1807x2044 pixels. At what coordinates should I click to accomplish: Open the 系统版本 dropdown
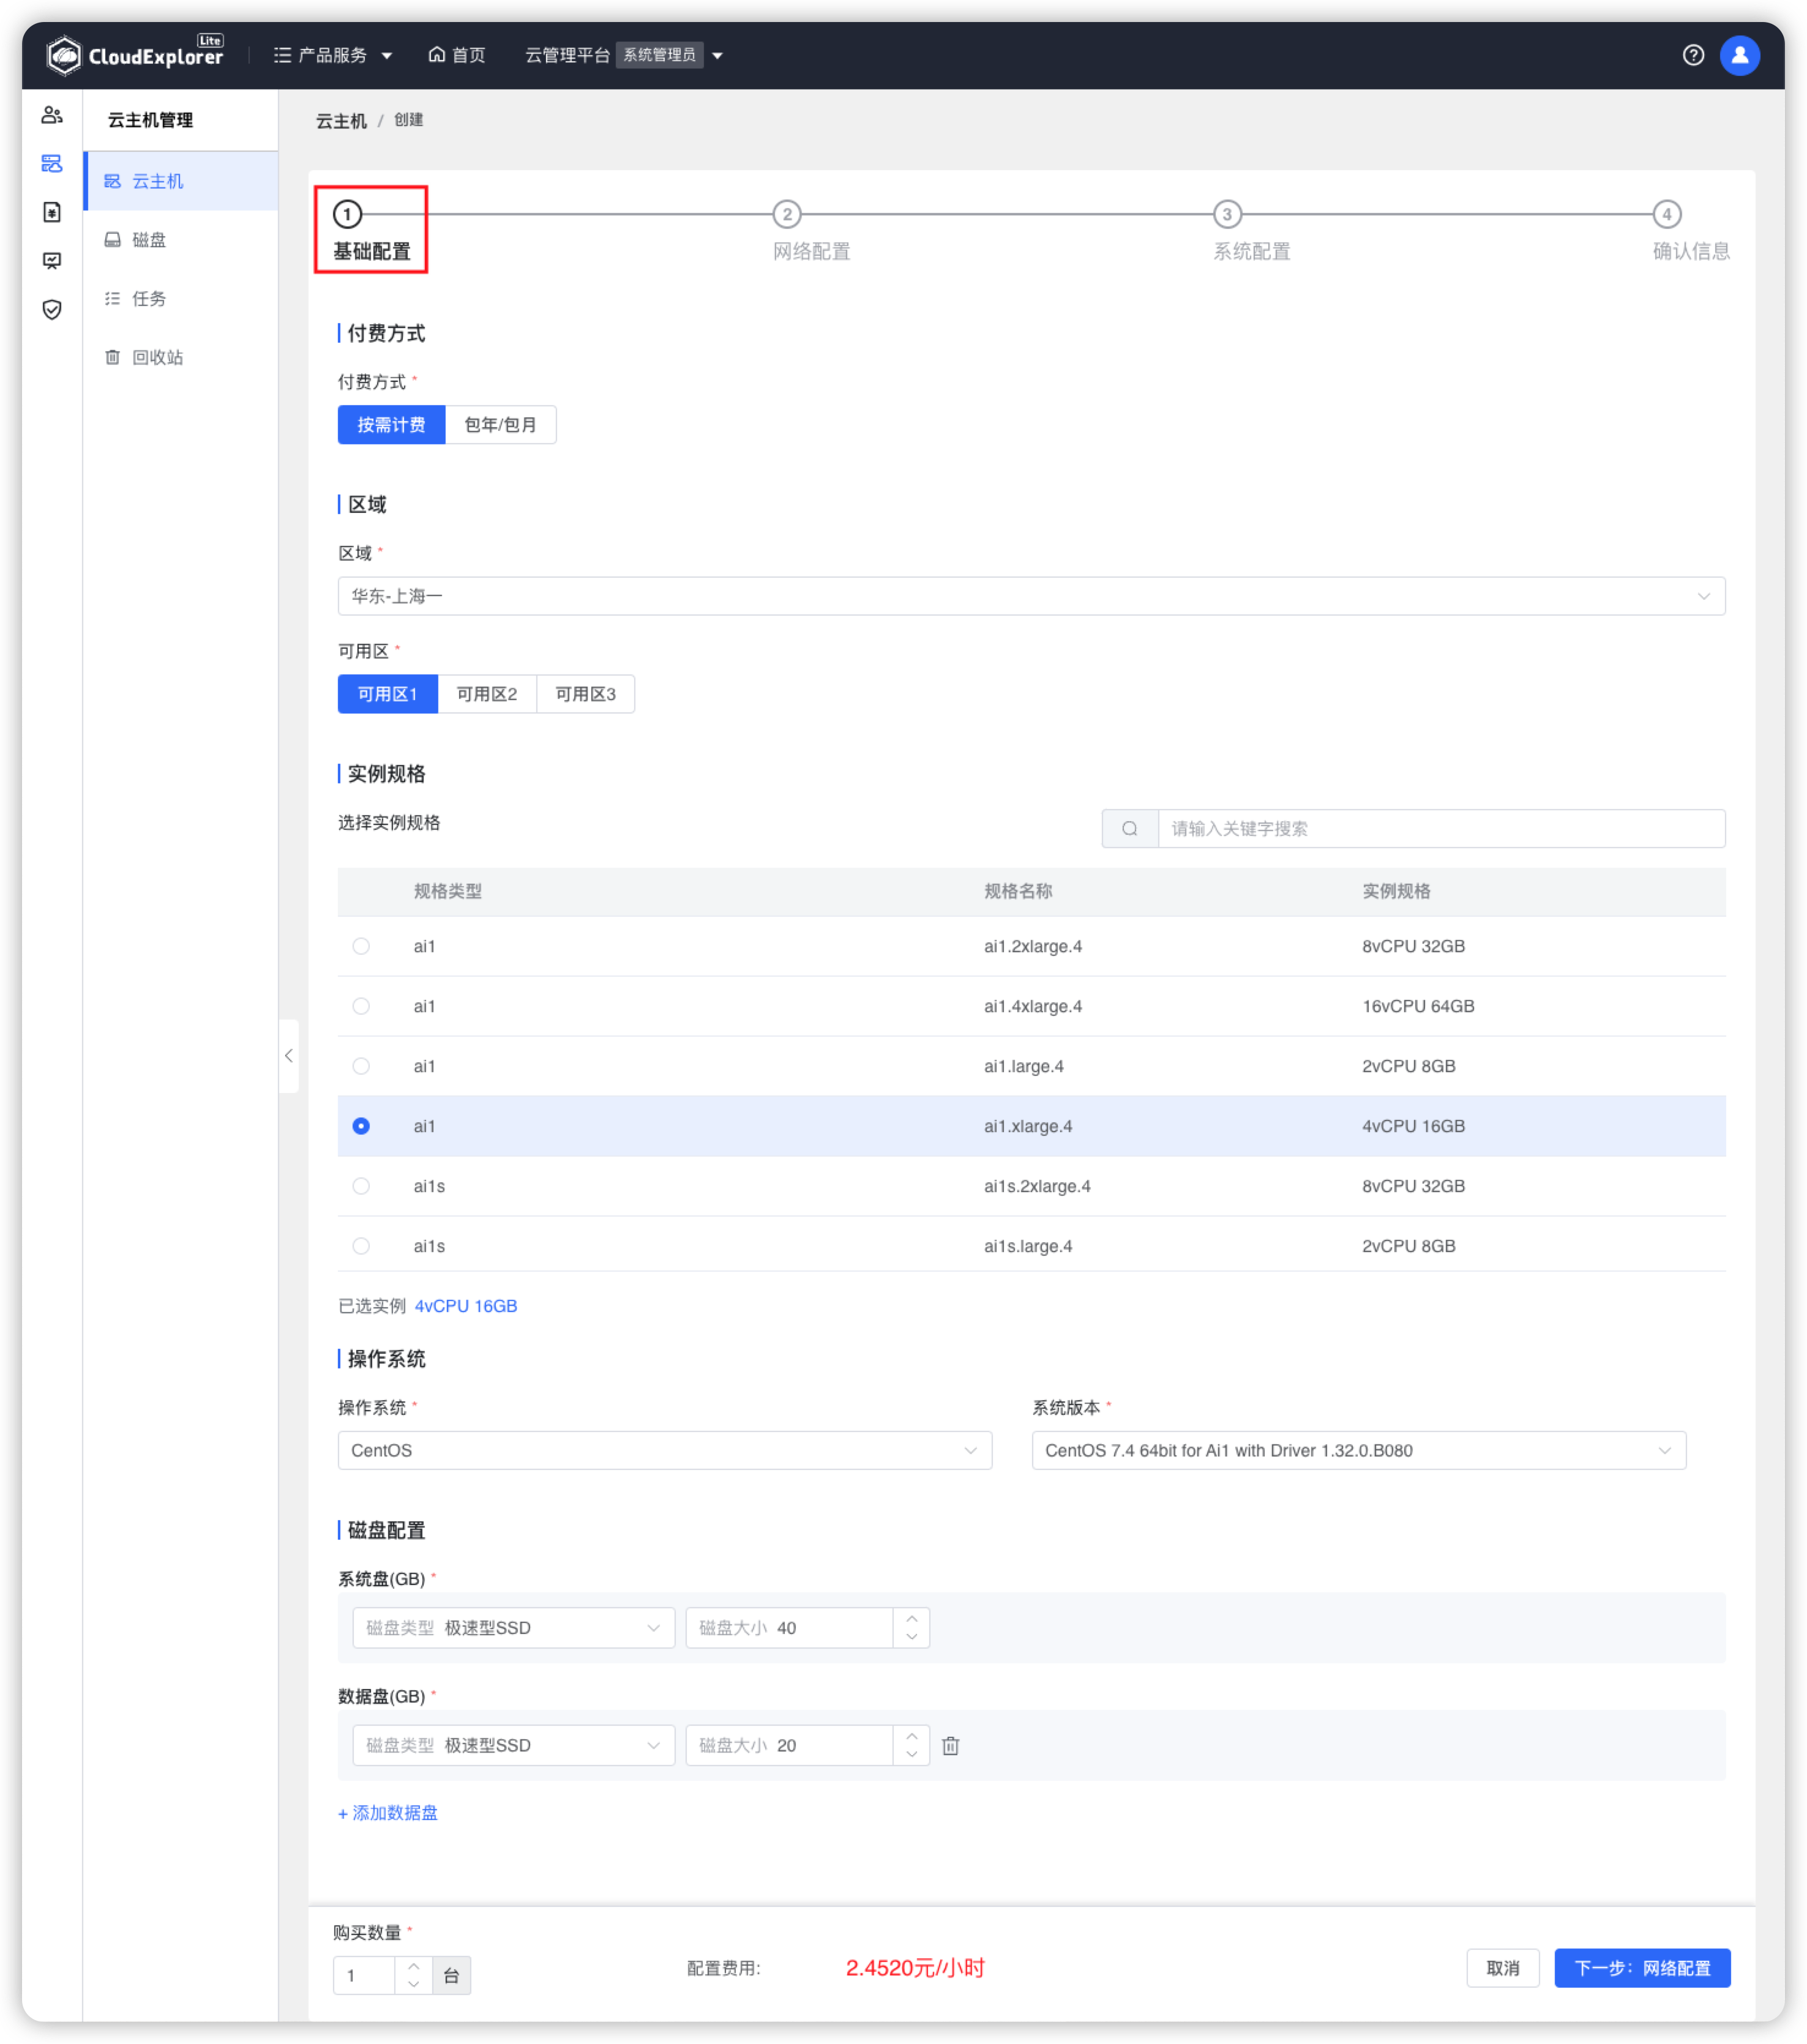1359,1451
